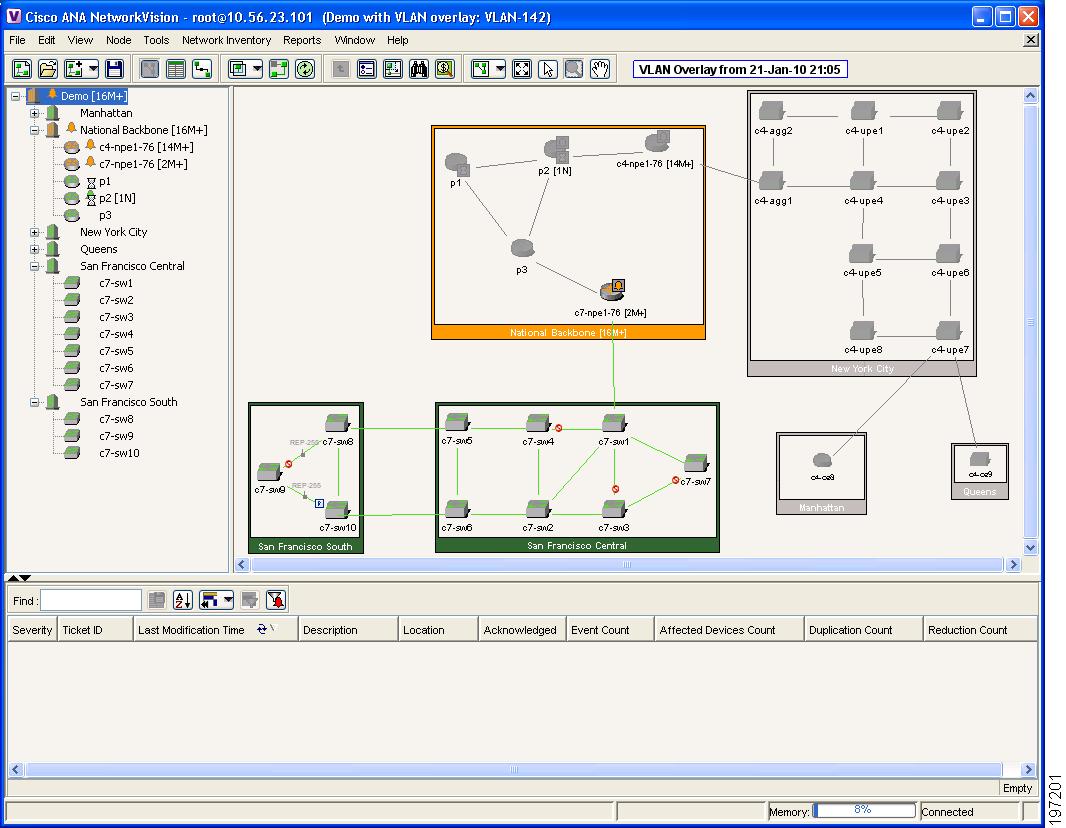Viewport: 1066px width, 828px height.
Task: Click the p3 router icon on map
Action: coord(522,249)
